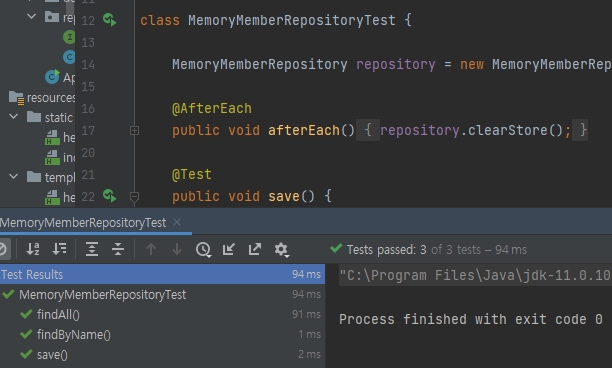Open the interface file with green I icon
The image size is (612, 368).
click(x=69, y=37)
